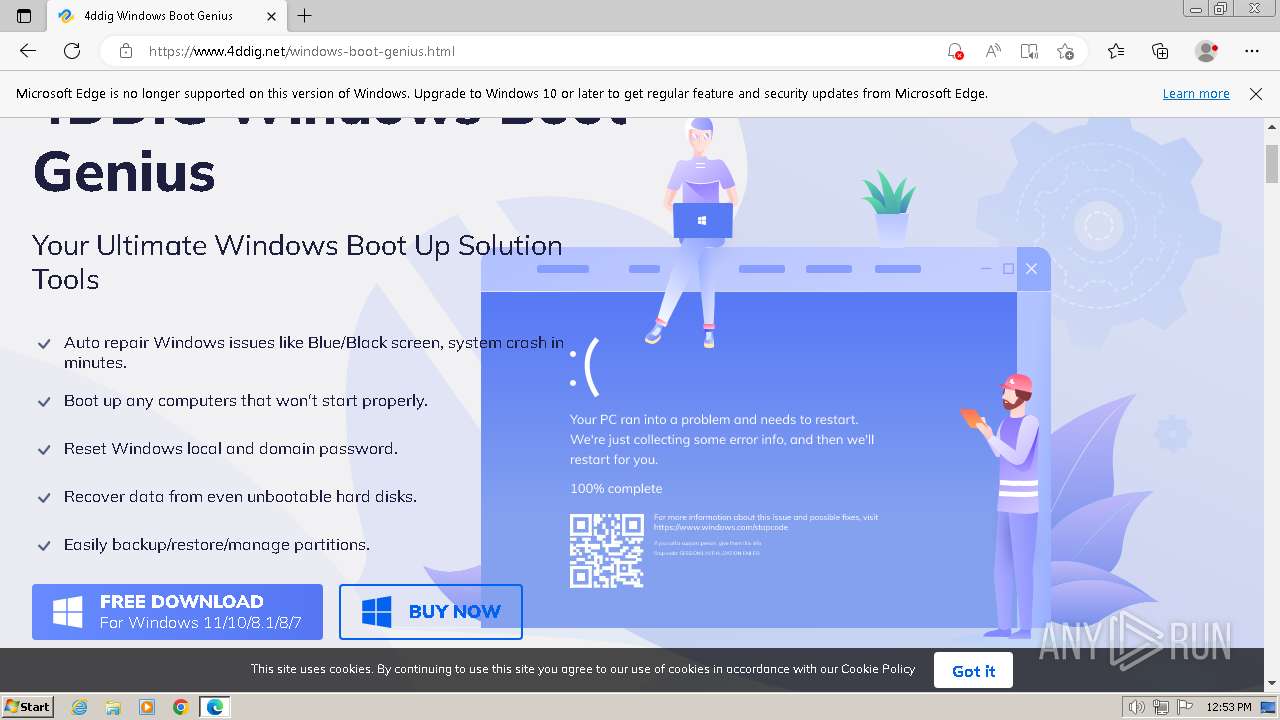Image resolution: width=1280 pixels, height=720 pixels.
Task: Dismiss the Edge unsupported notification bar
Action: tap(1256, 94)
